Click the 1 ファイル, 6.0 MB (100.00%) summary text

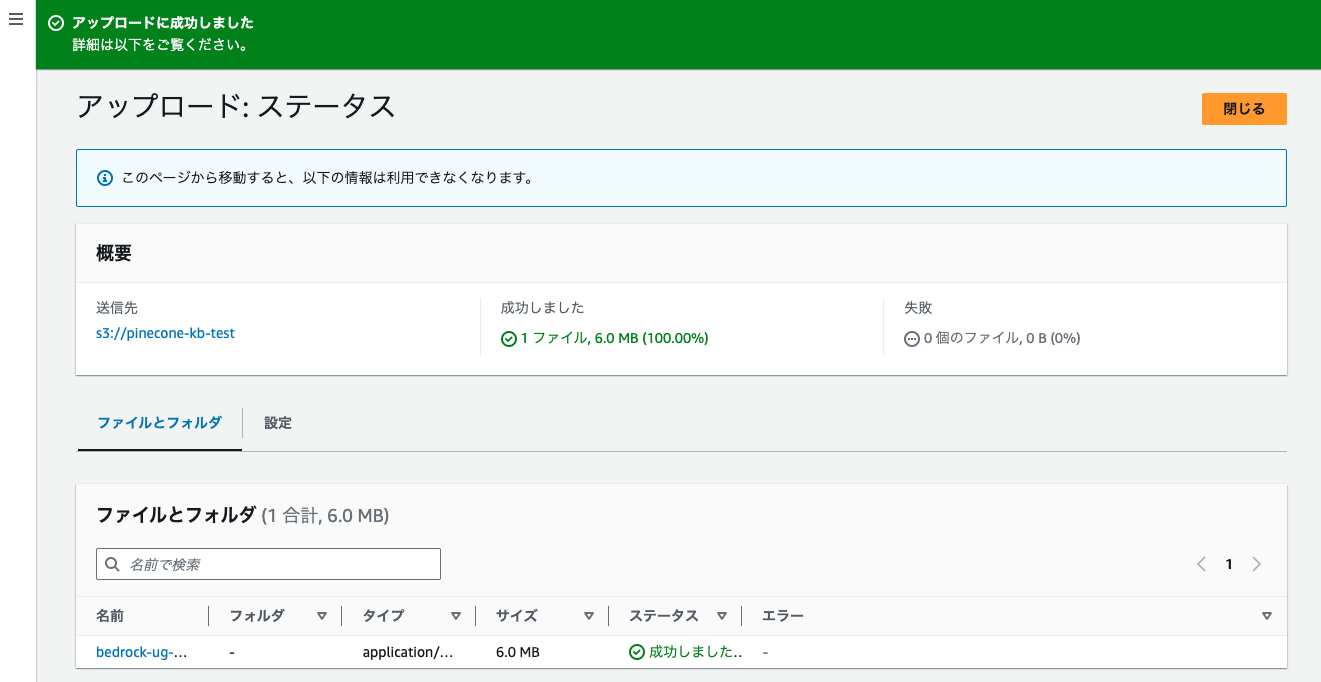click(x=614, y=339)
